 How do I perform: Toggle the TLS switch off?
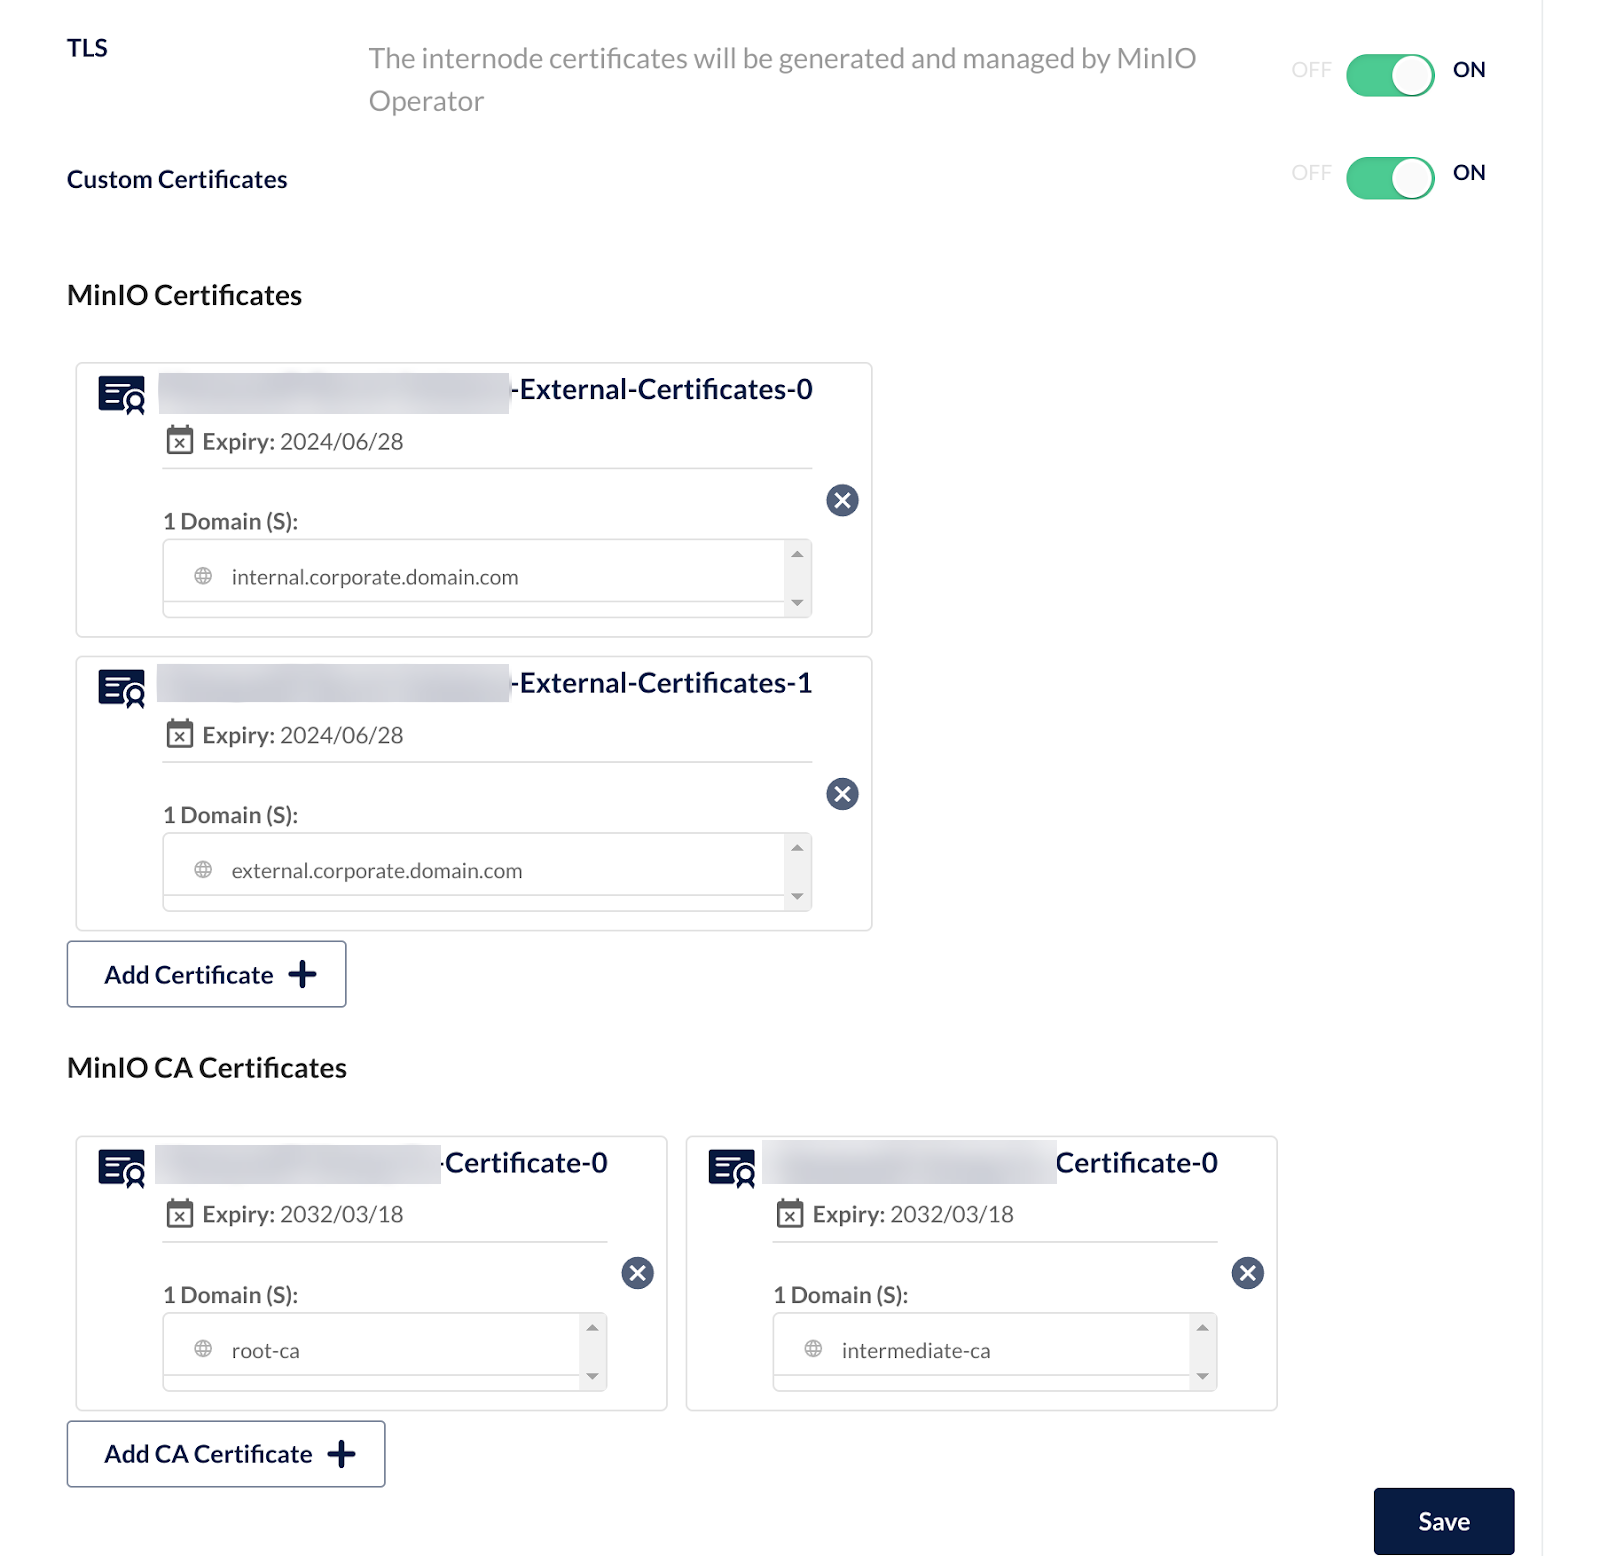pyautogui.click(x=1389, y=75)
